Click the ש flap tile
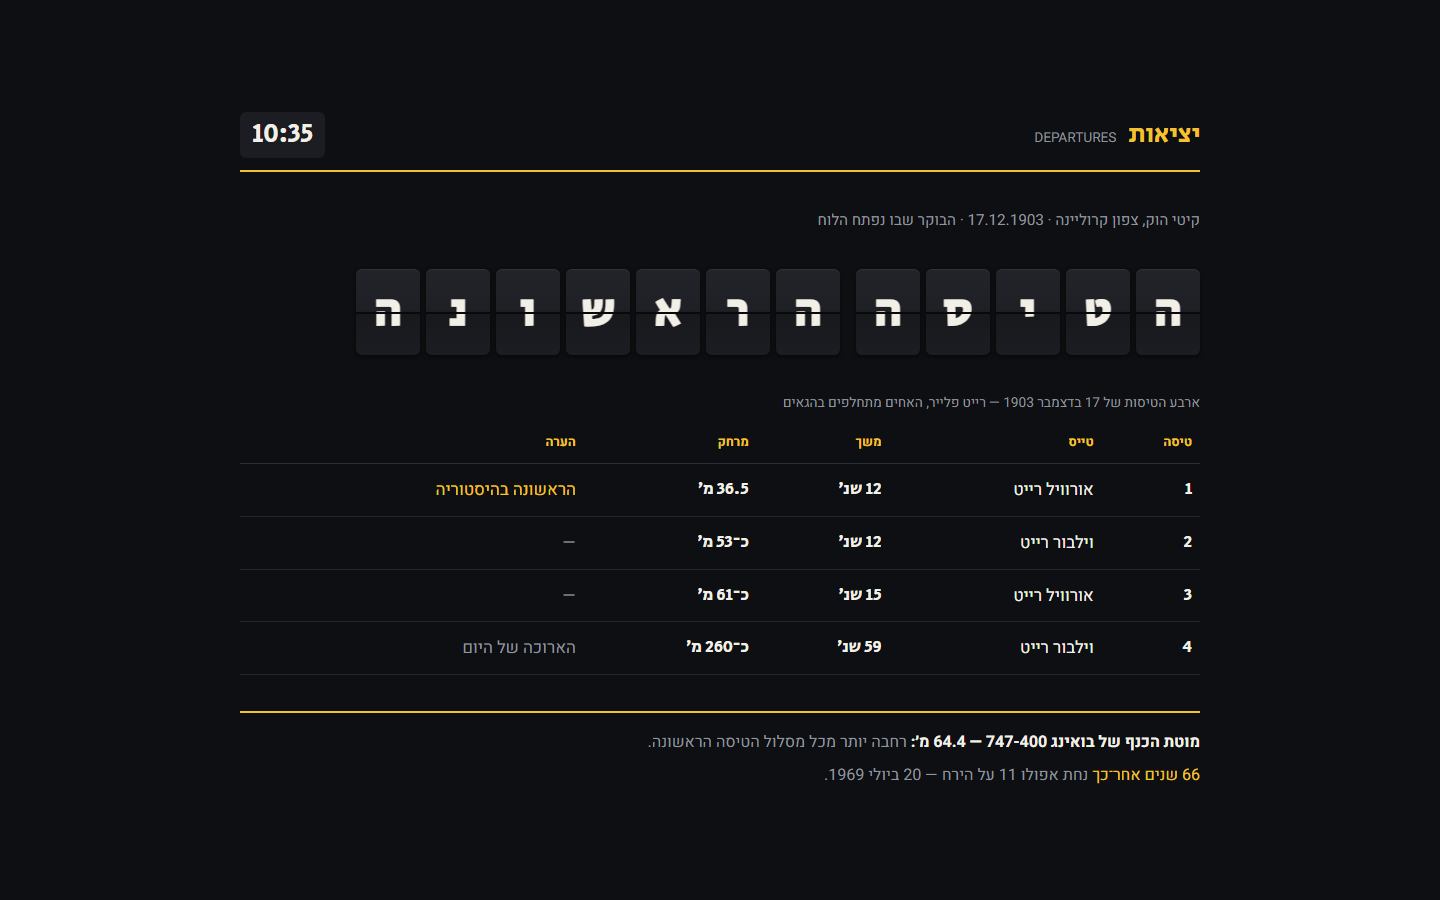Viewport: 1440px width, 900px height. [598, 312]
